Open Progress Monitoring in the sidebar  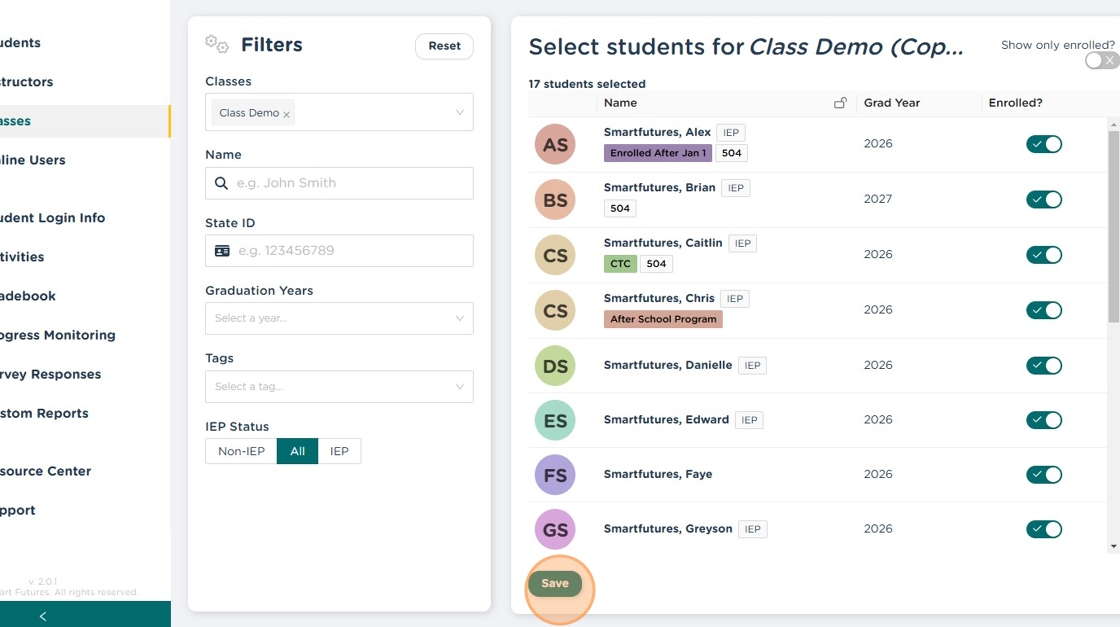point(58,335)
